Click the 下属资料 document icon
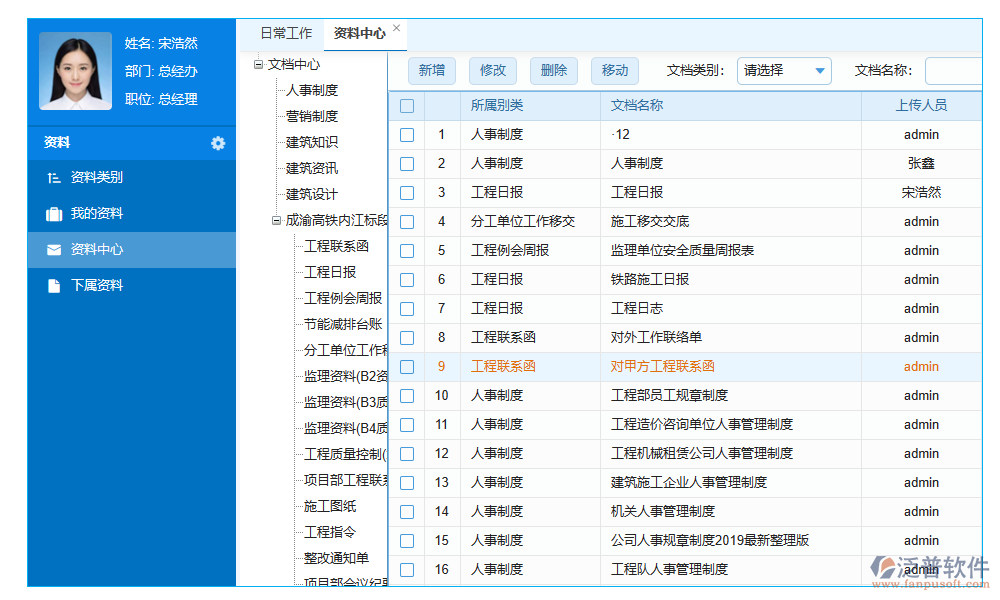Viewport: 1000px width, 600px height. click(x=54, y=286)
